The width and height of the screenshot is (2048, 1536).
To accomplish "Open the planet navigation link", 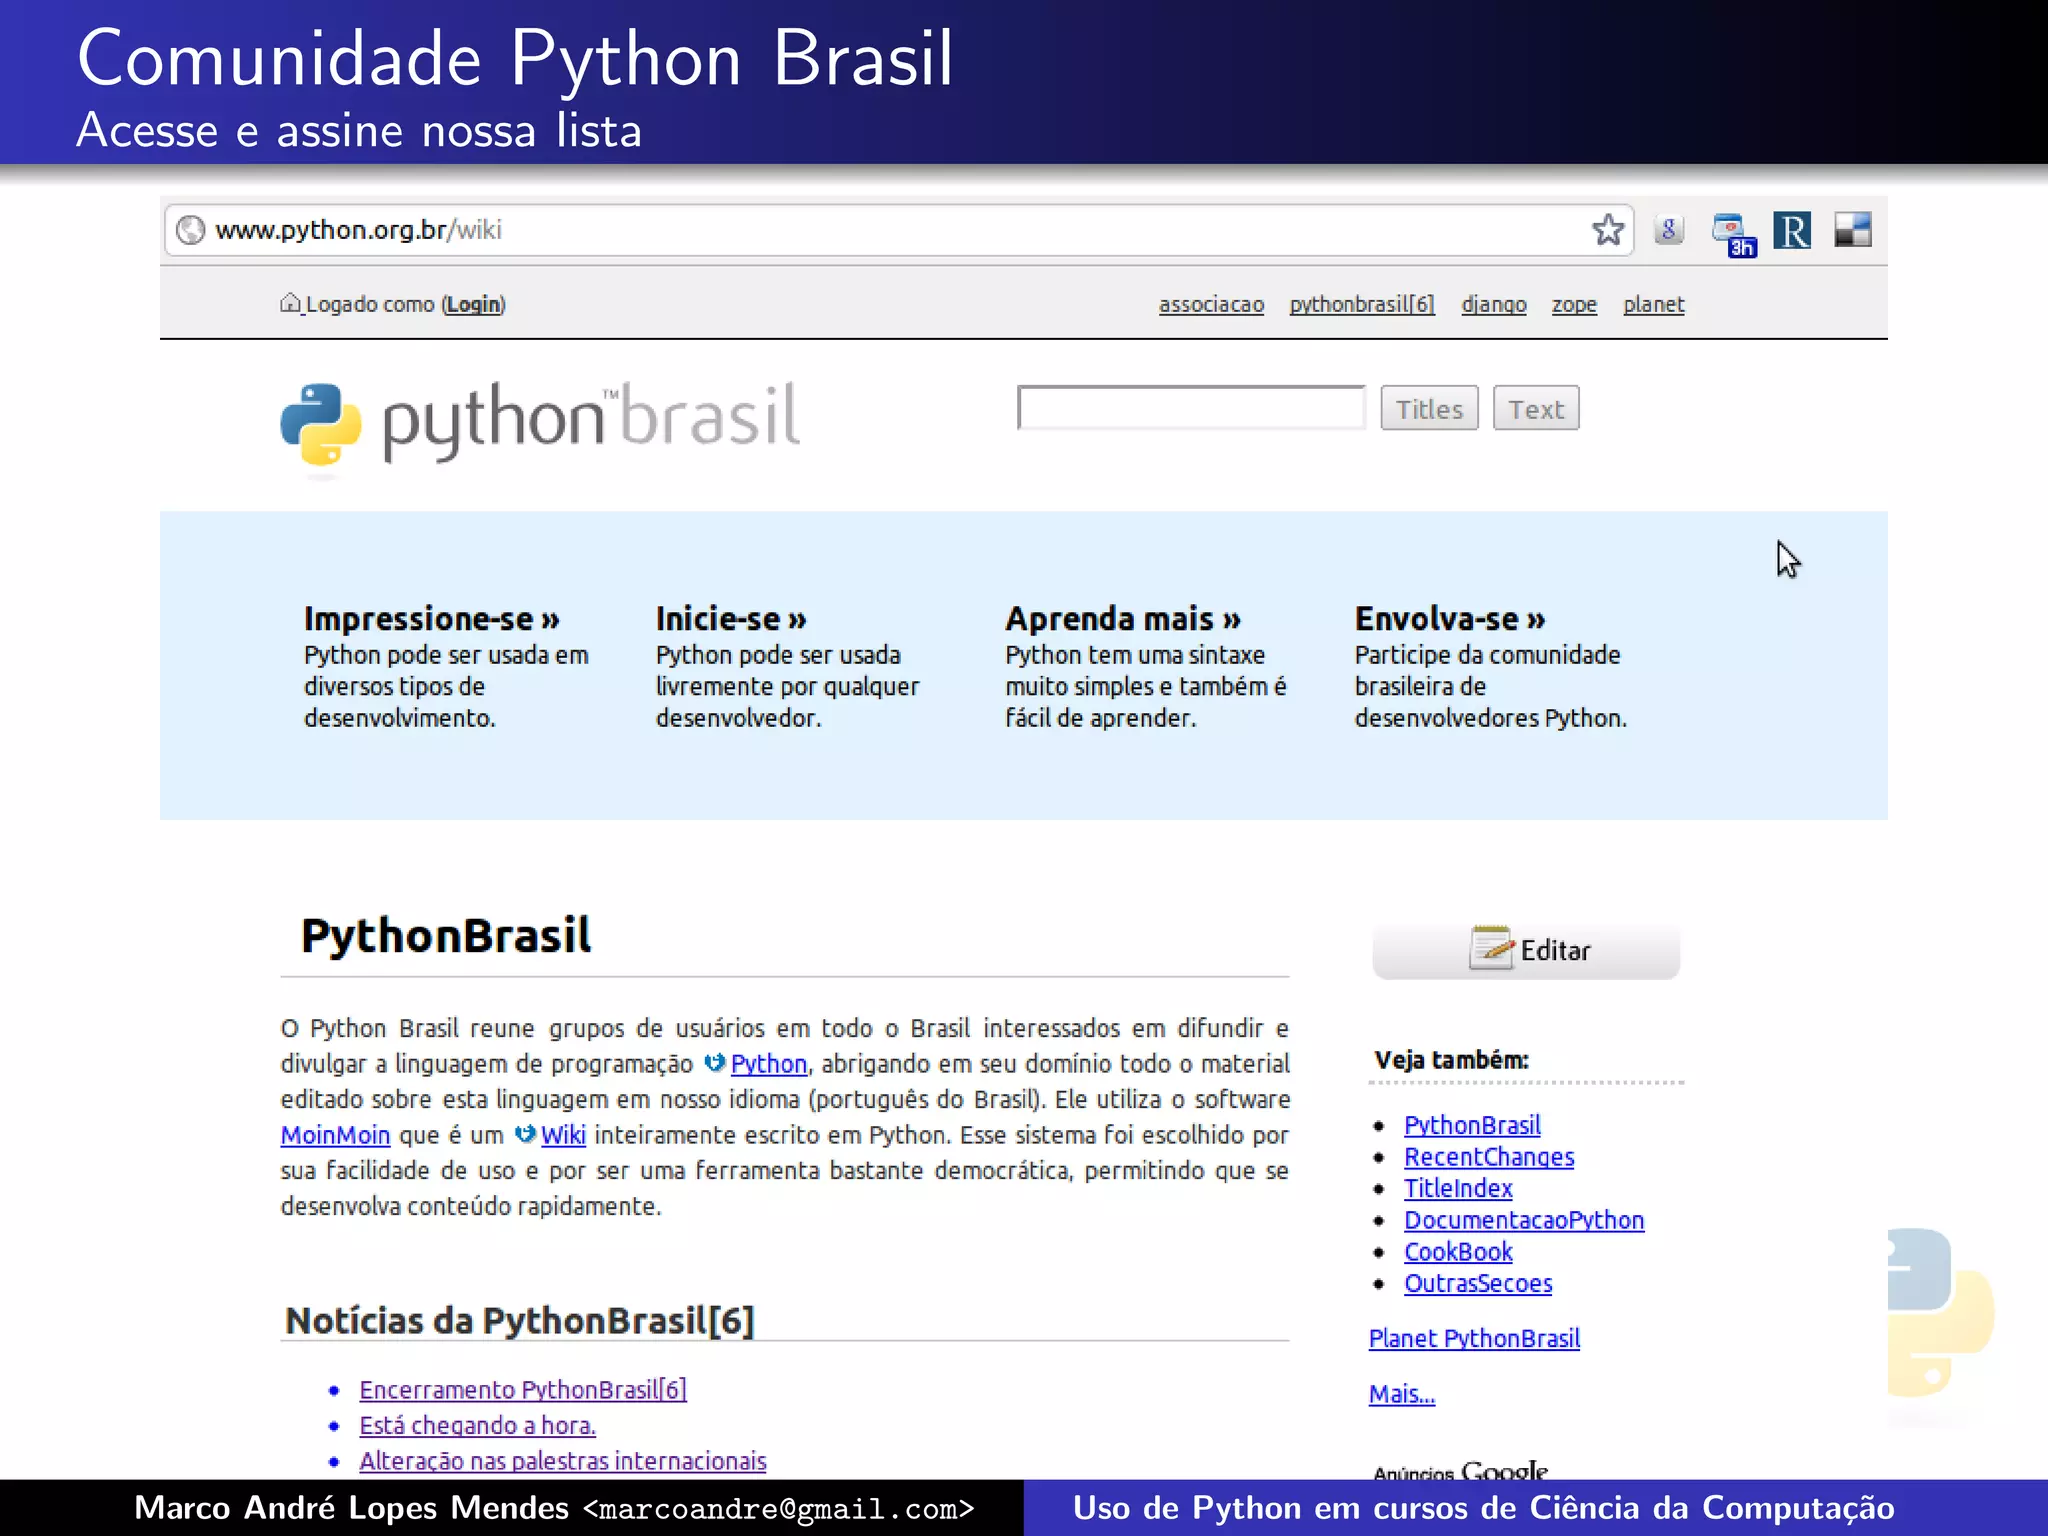I will (x=1654, y=304).
